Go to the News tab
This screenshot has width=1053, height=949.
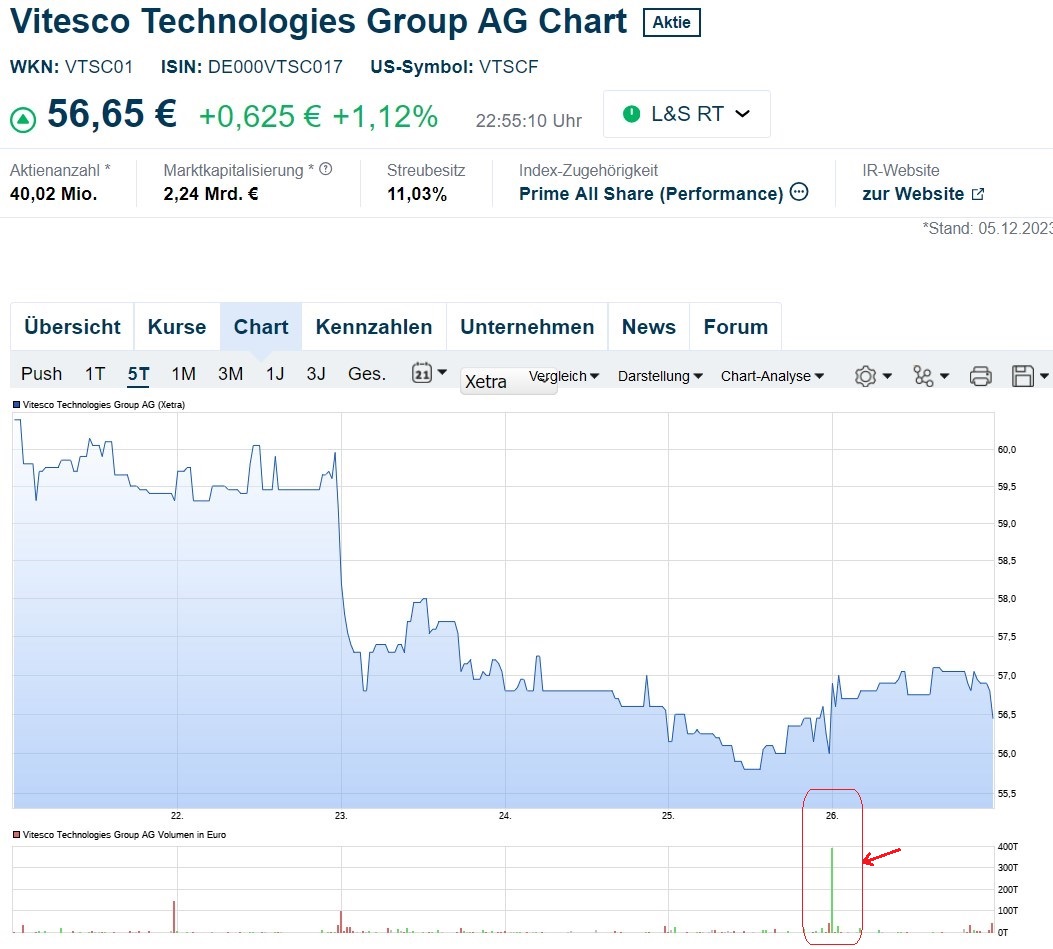click(x=649, y=326)
